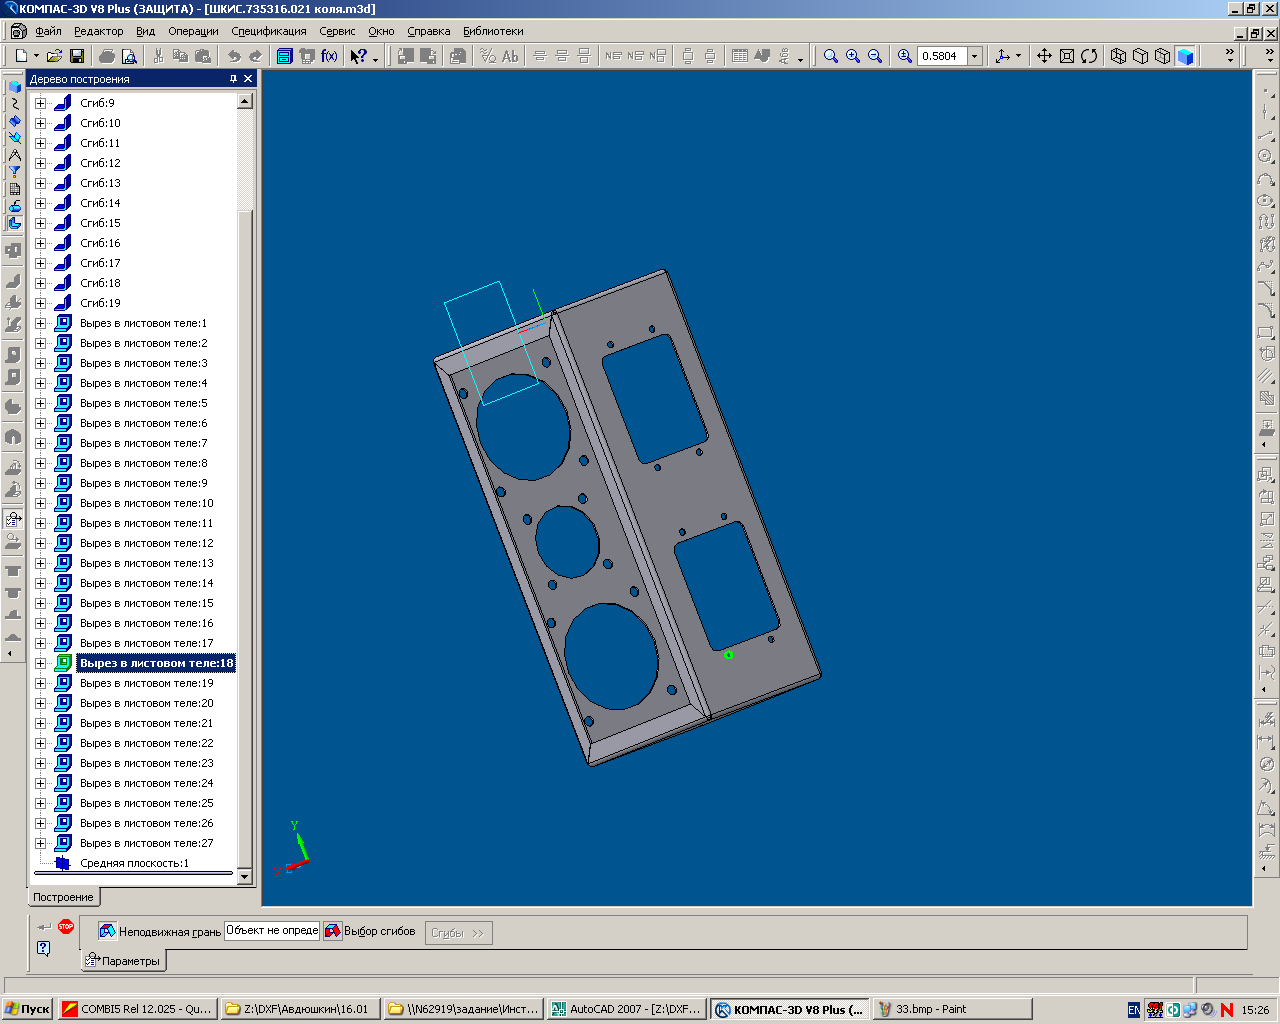1280x1024 pixels.
Task: Expand Вырез в листовом теле:1 node
Action: click(41, 323)
